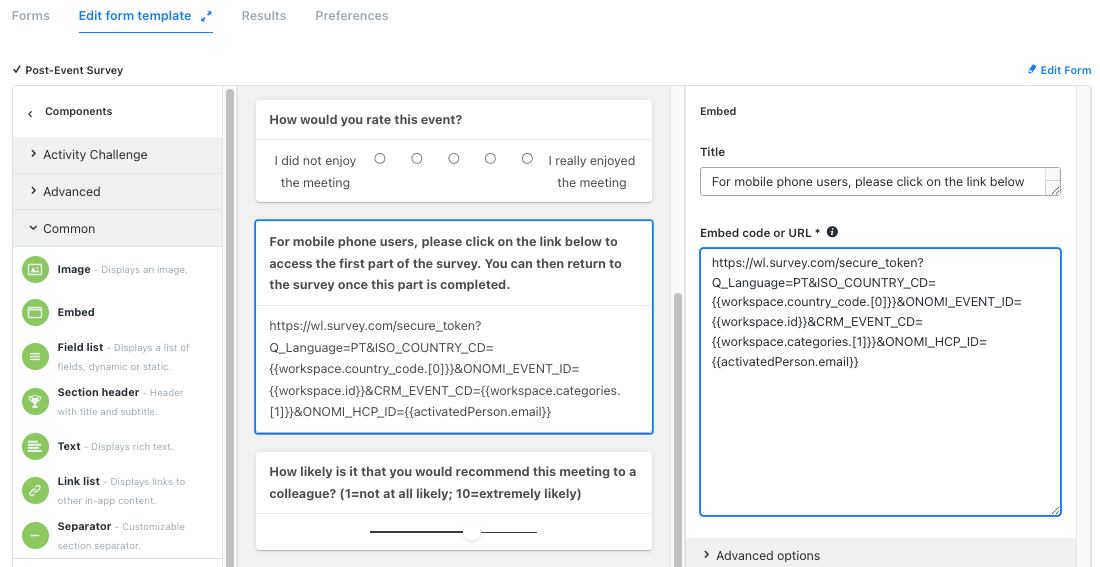Select the Embed component icon
The height and width of the screenshot is (567, 1100).
(x=35, y=313)
